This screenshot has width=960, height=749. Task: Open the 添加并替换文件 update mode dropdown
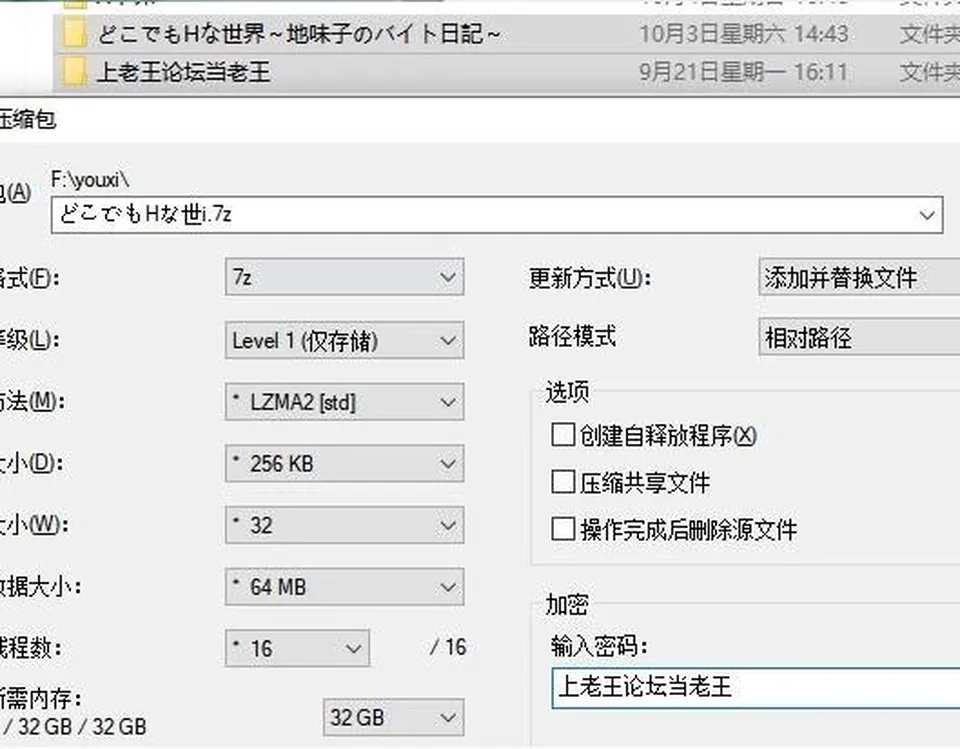click(x=859, y=278)
